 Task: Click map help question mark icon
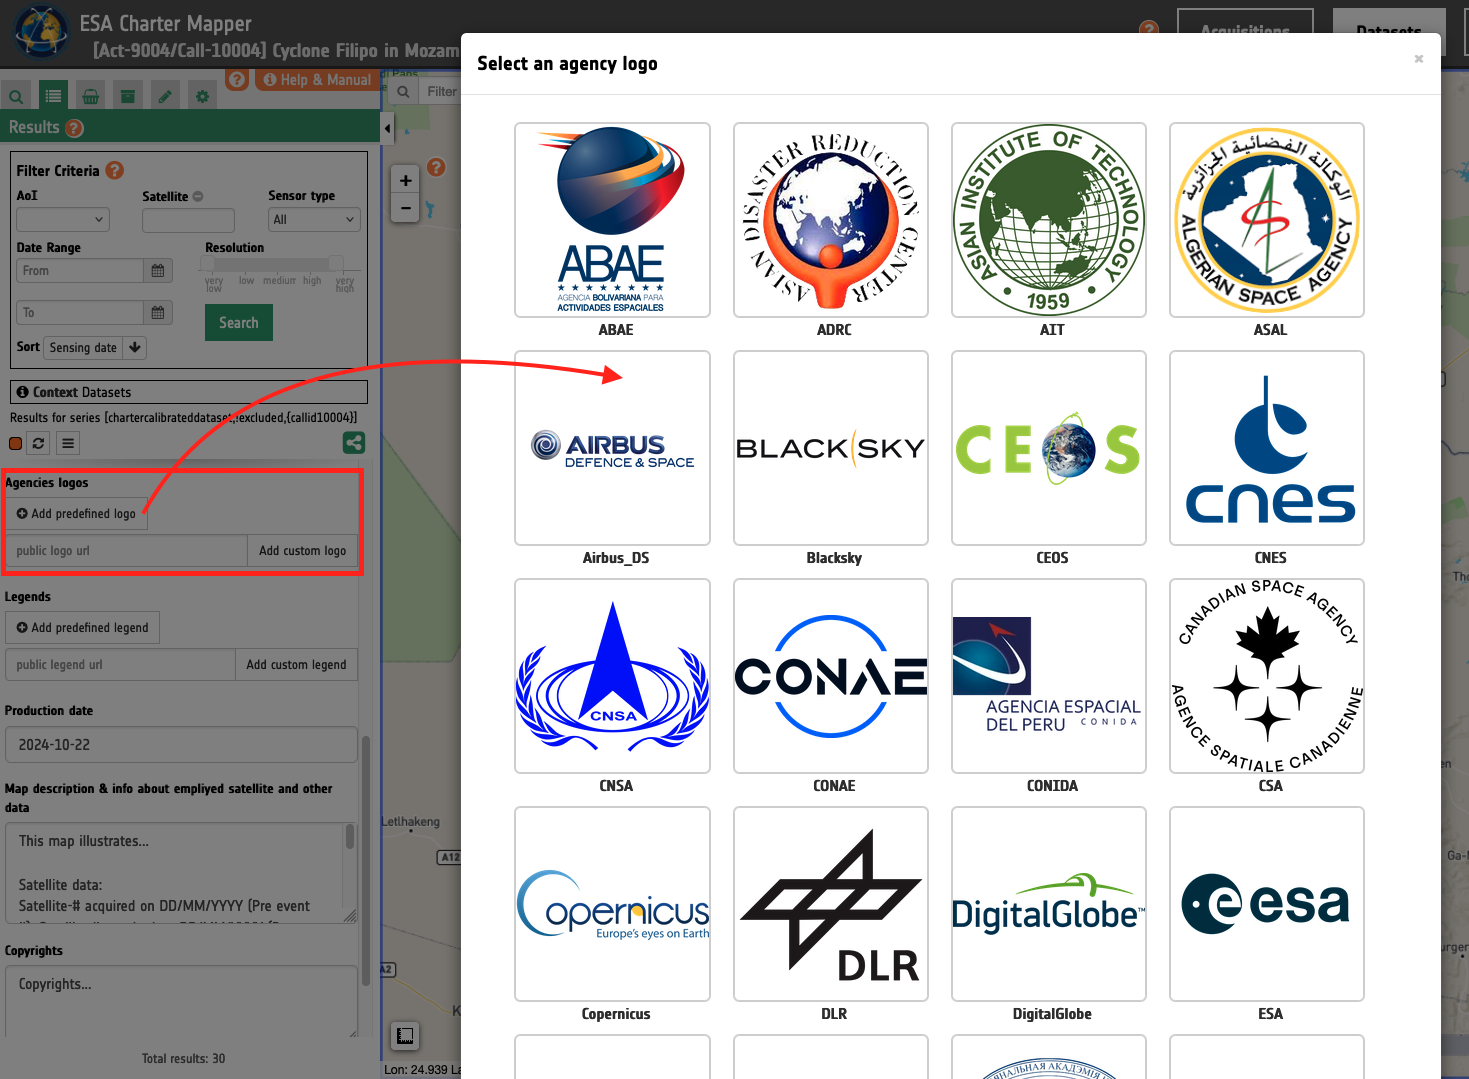[x=436, y=167]
